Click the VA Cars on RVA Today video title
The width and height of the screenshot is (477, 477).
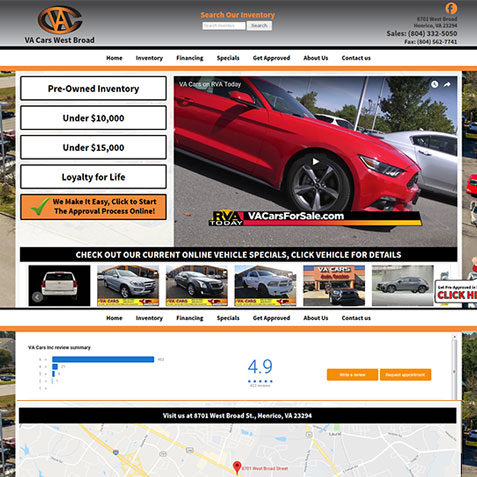point(210,84)
